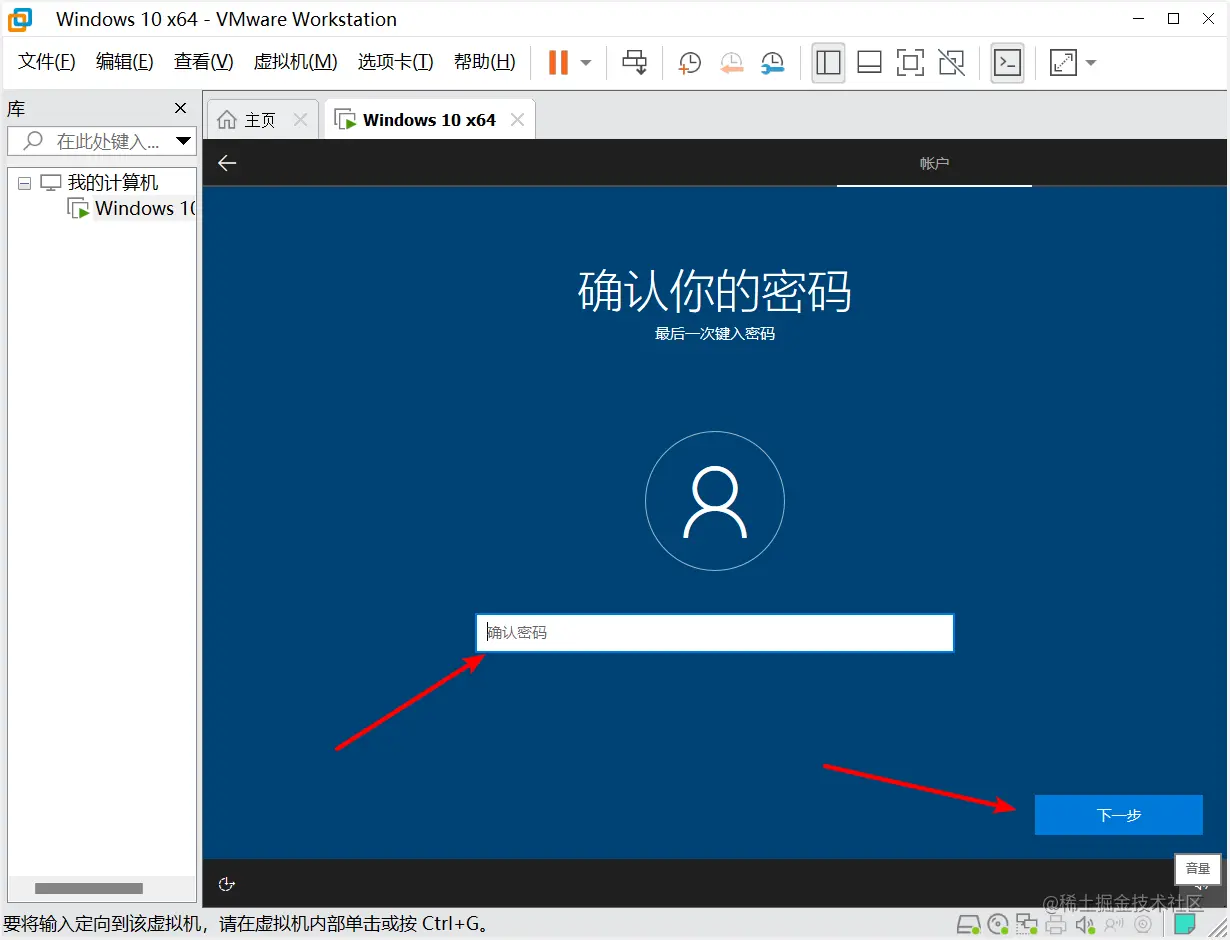
Task: Click the hard disk status bar icon
Action: point(968,925)
